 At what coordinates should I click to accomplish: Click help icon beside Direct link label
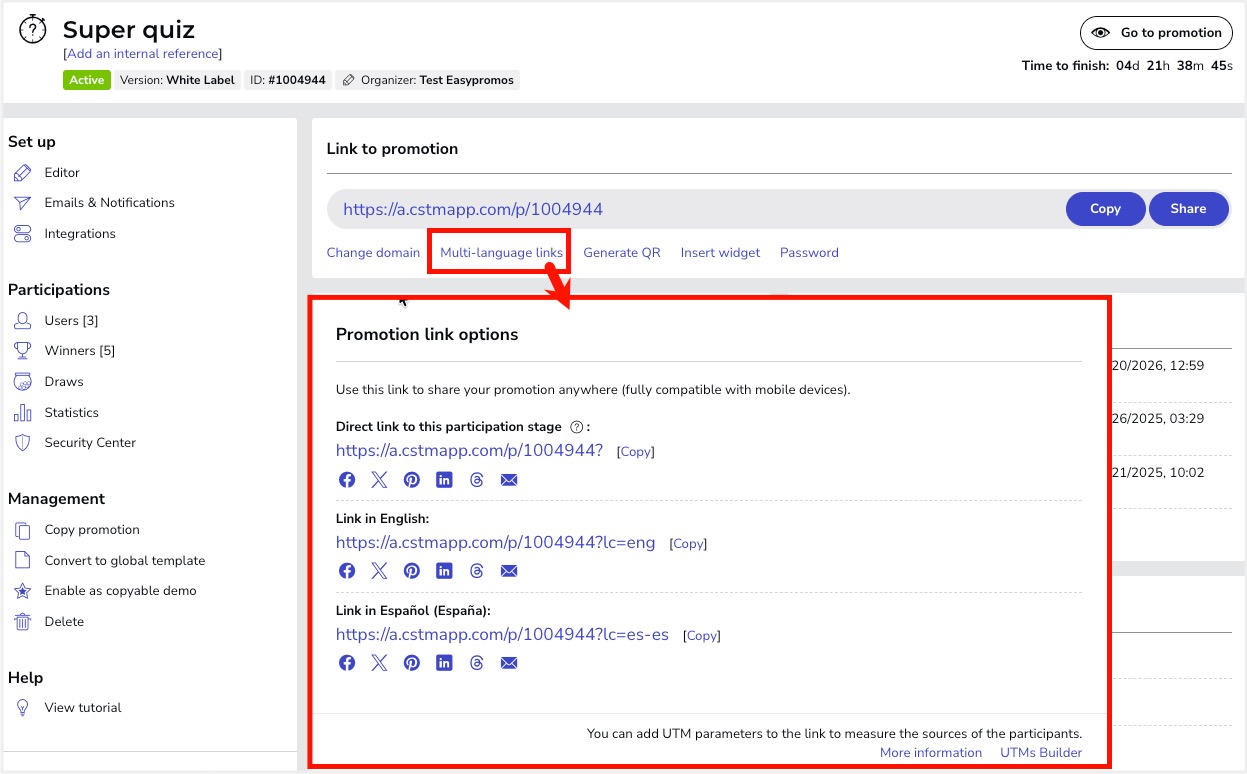pyautogui.click(x=576, y=427)
